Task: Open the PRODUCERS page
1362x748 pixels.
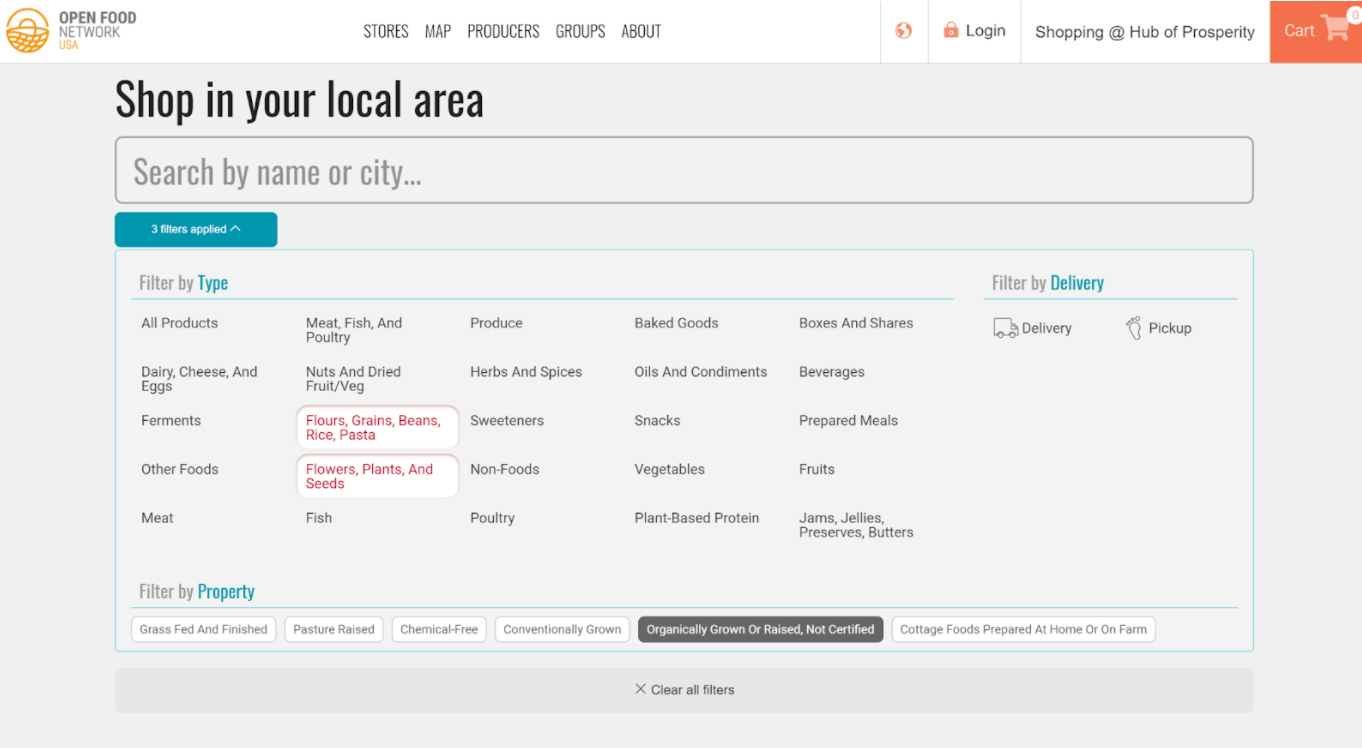Action: pyautogui.click(x=503, y=31)
